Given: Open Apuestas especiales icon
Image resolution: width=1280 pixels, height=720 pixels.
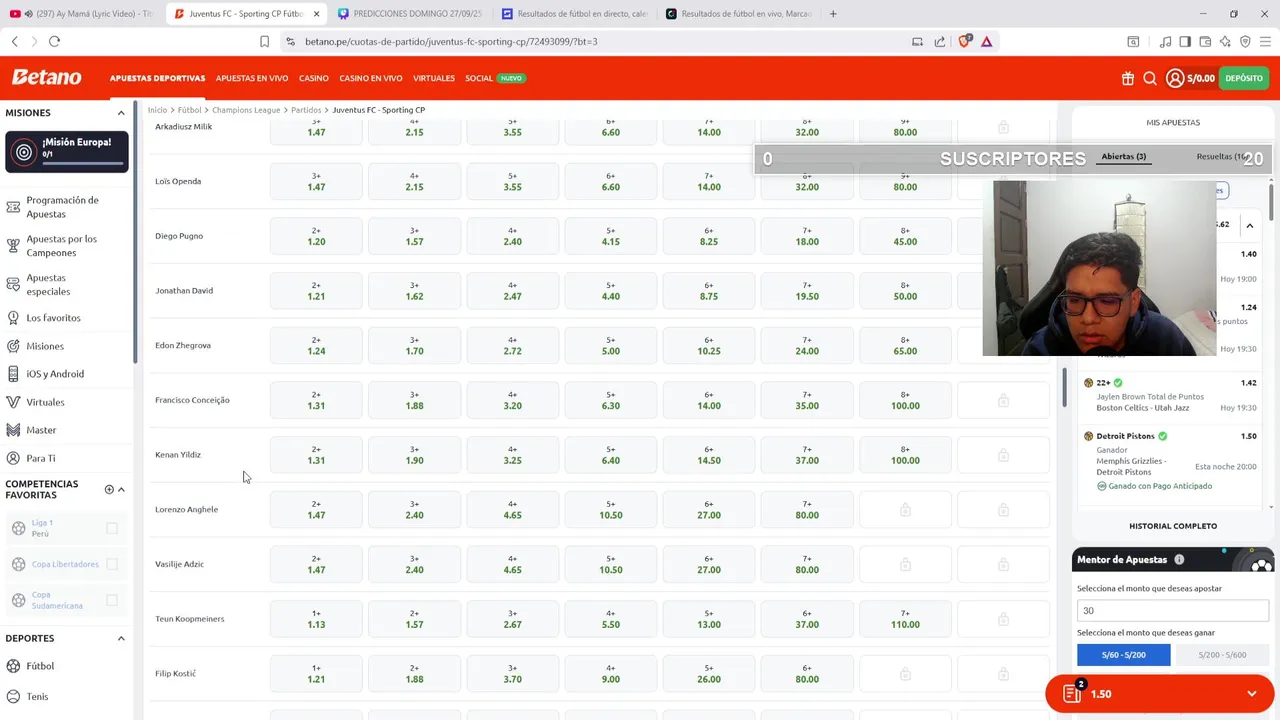Looking at the screenshot, I should 13,285.
